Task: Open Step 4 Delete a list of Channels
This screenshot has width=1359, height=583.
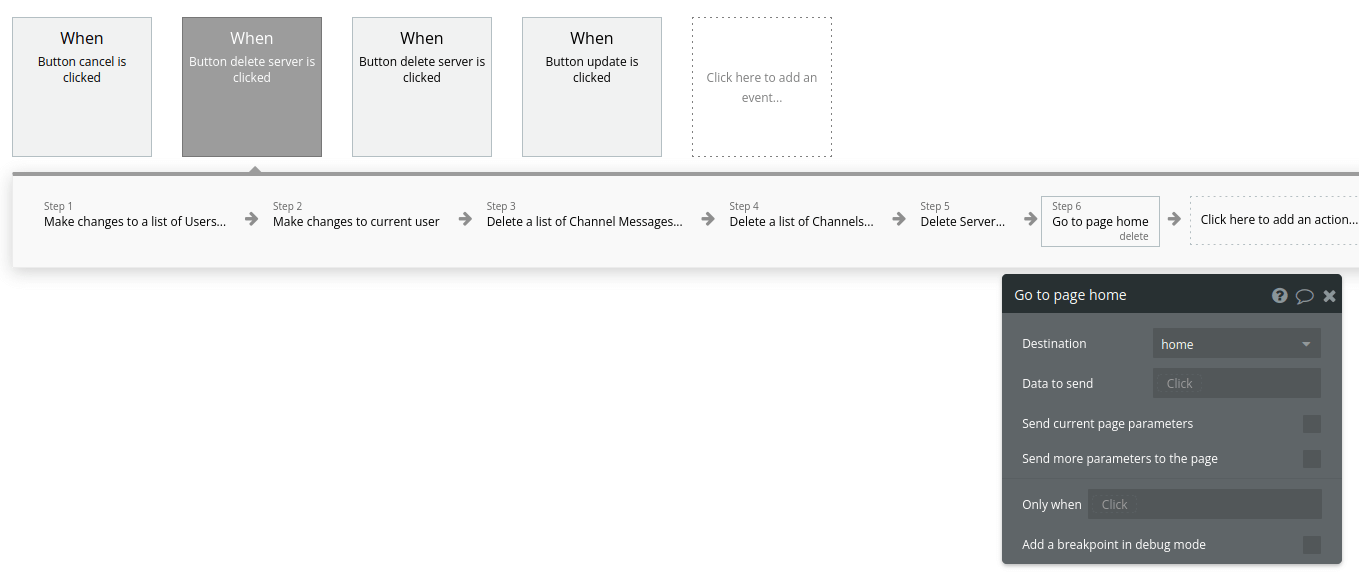Action: point(801,215)
